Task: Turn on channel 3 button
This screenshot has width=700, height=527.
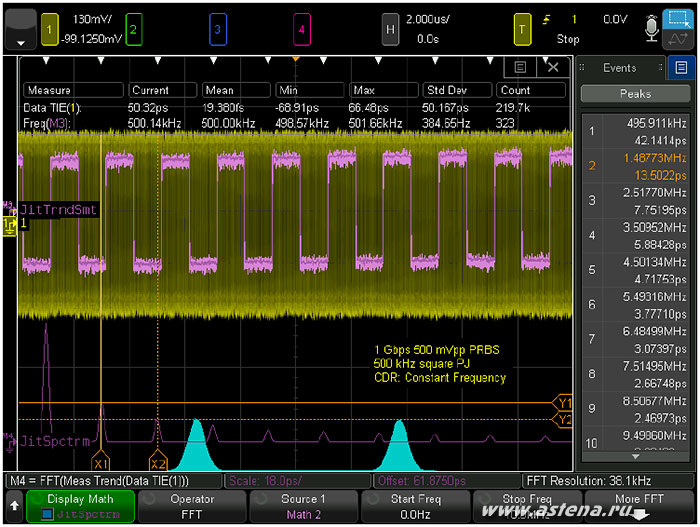Action: coord(217,29)
